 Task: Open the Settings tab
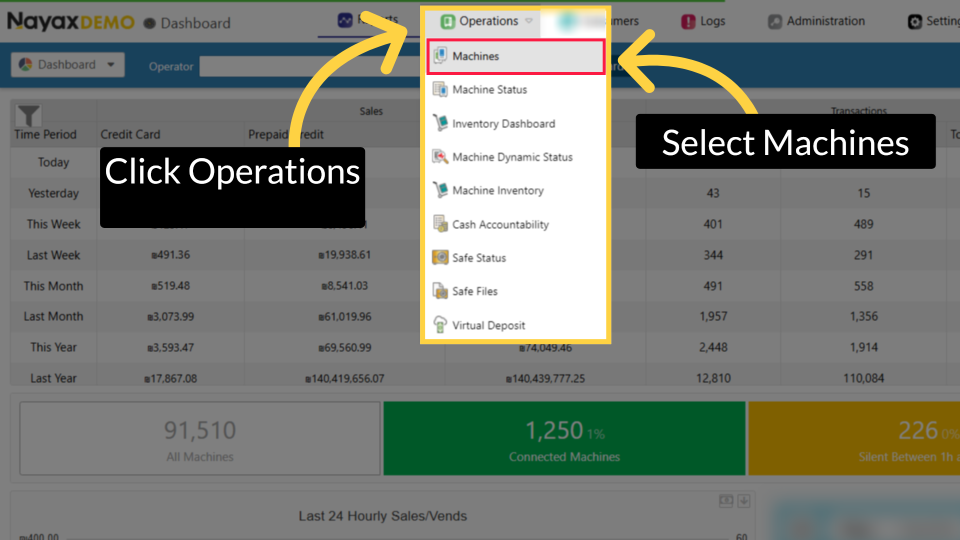[933, 21]
